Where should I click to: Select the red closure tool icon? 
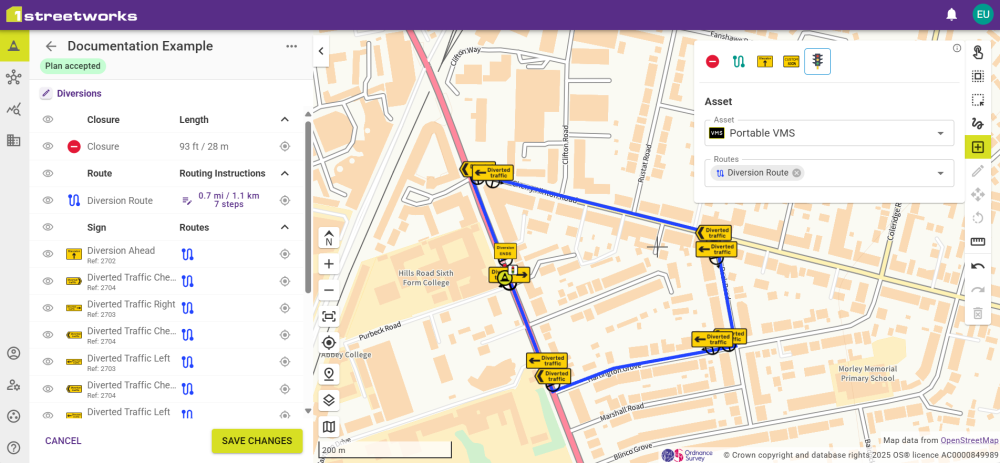pyautogui.click(x=712, y=61)
